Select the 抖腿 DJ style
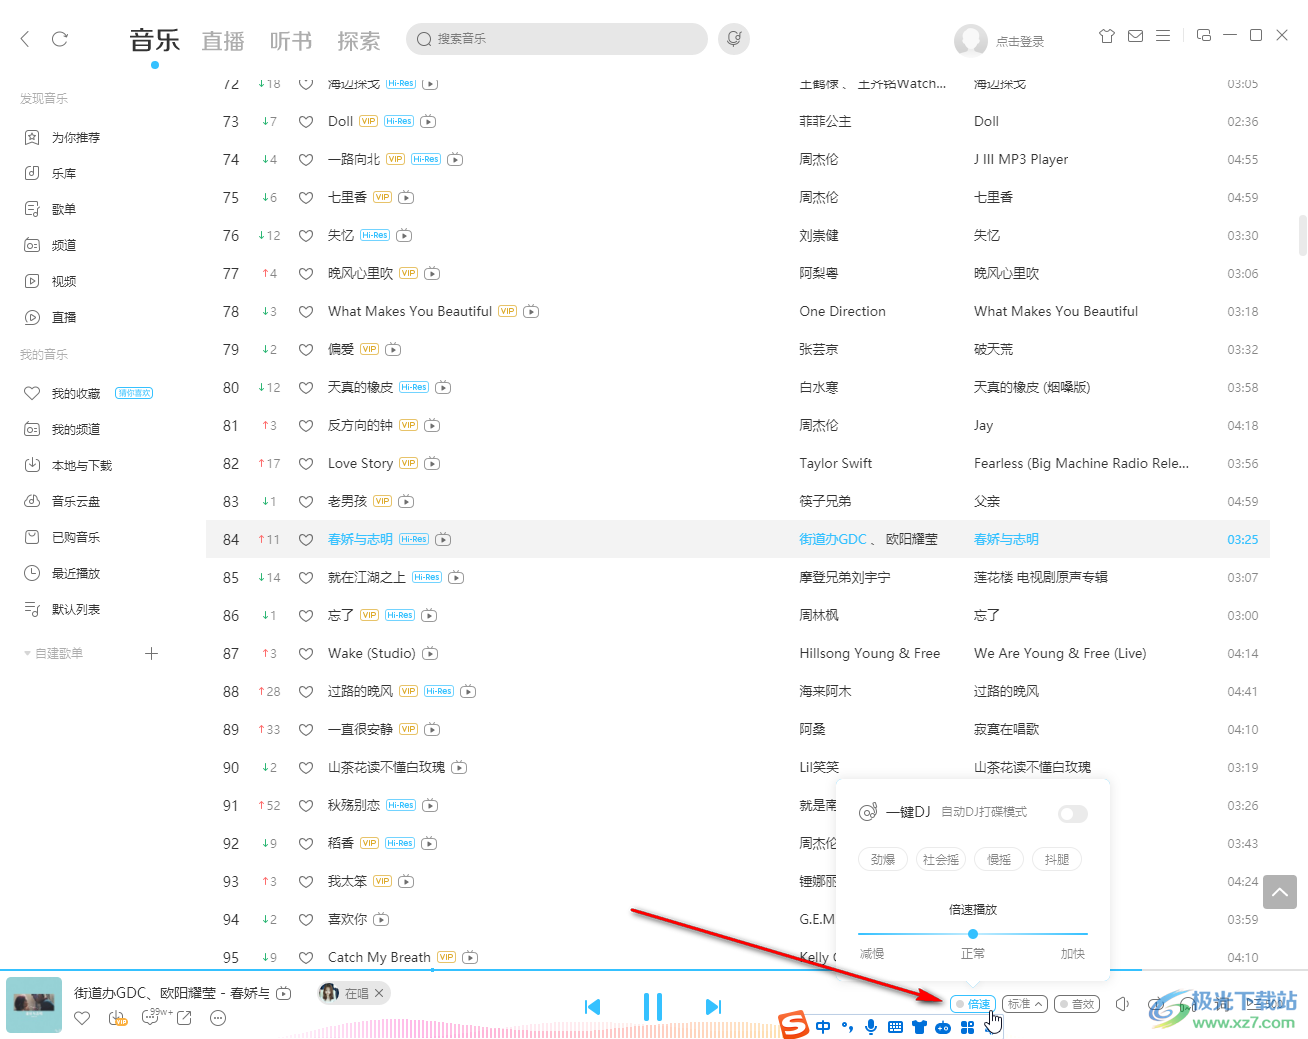Screen dimensions: 1308x1039 [1057, 860]
